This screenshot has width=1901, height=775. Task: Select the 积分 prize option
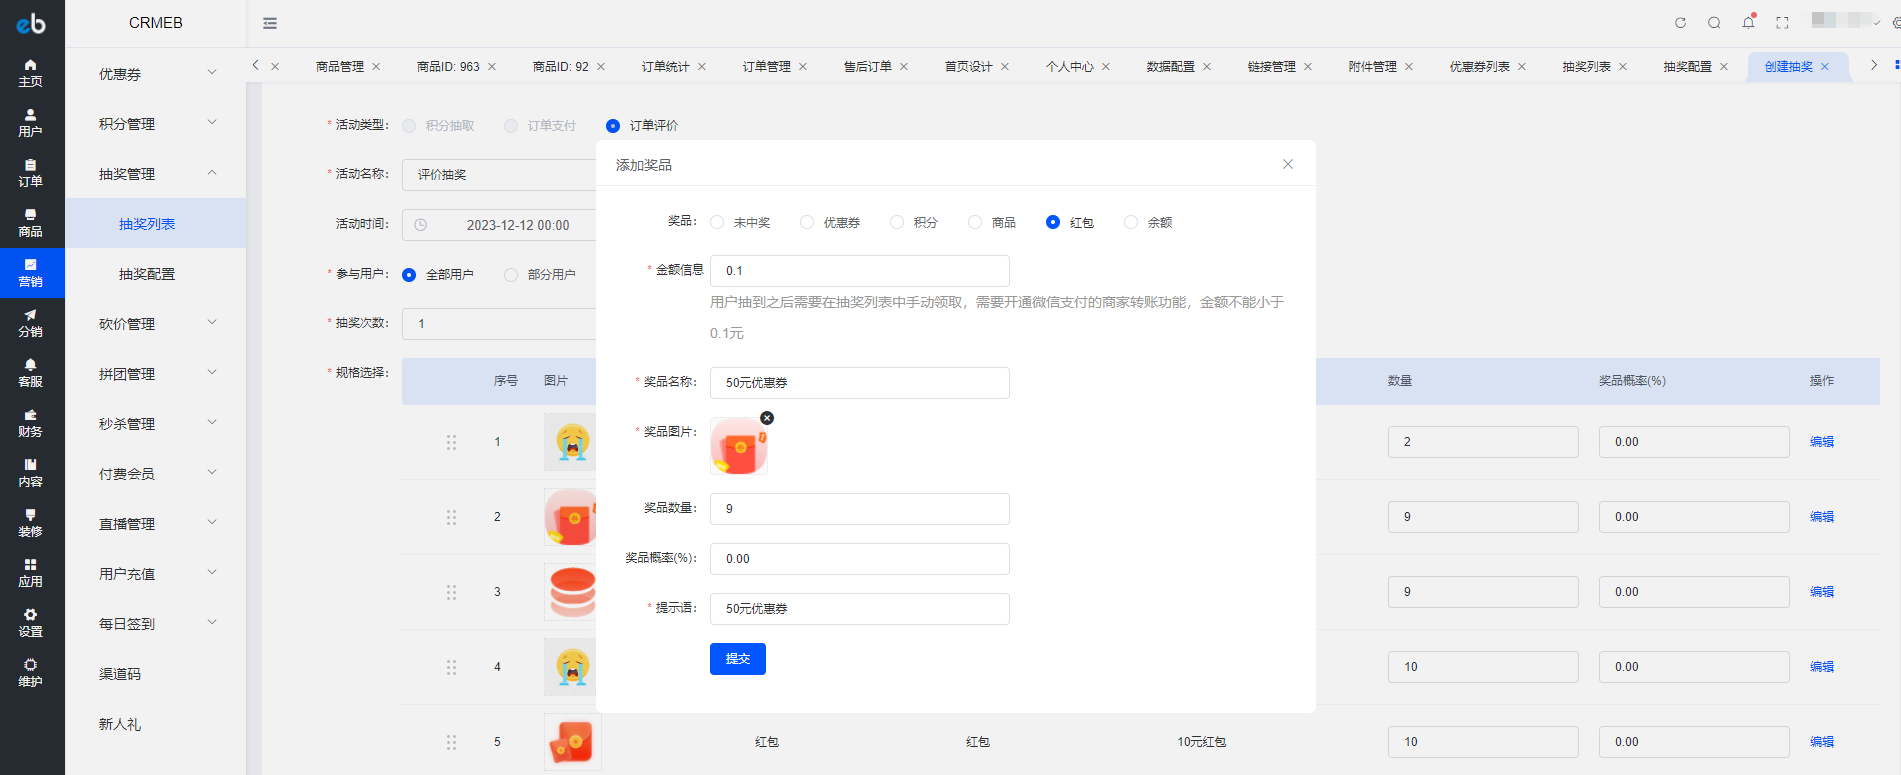click(914, 222)
